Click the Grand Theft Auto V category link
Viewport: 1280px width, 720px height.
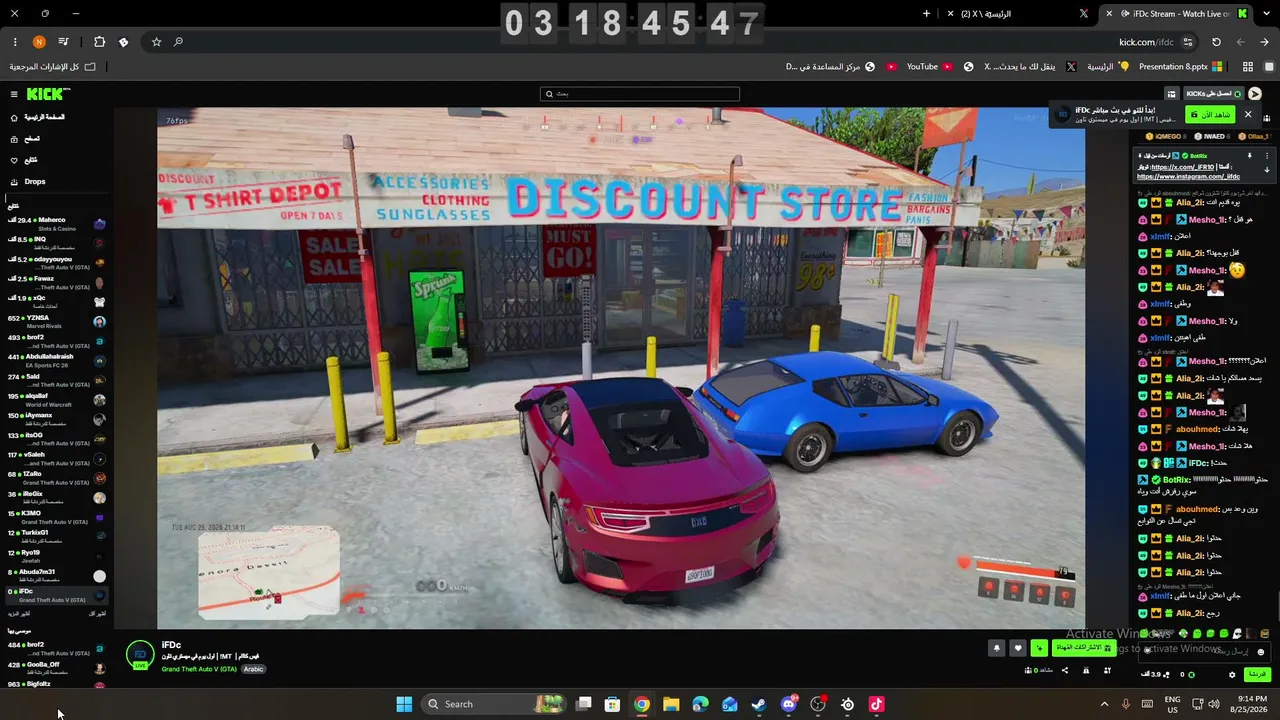click(x=199, y=669)
